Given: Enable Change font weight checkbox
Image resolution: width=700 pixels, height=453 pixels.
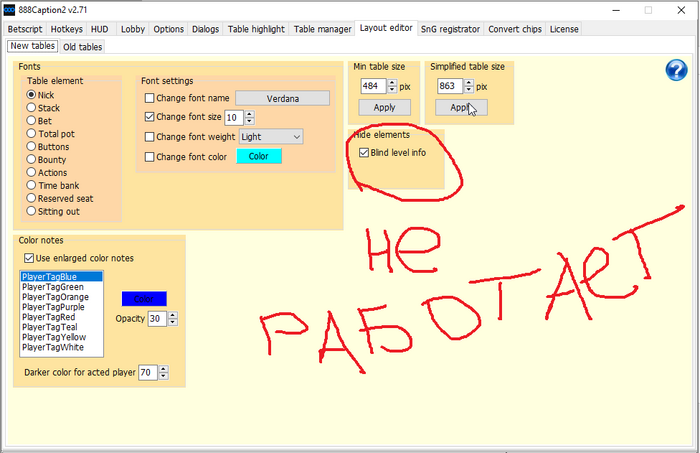Looking at the screenshot, I should point(150,137).
